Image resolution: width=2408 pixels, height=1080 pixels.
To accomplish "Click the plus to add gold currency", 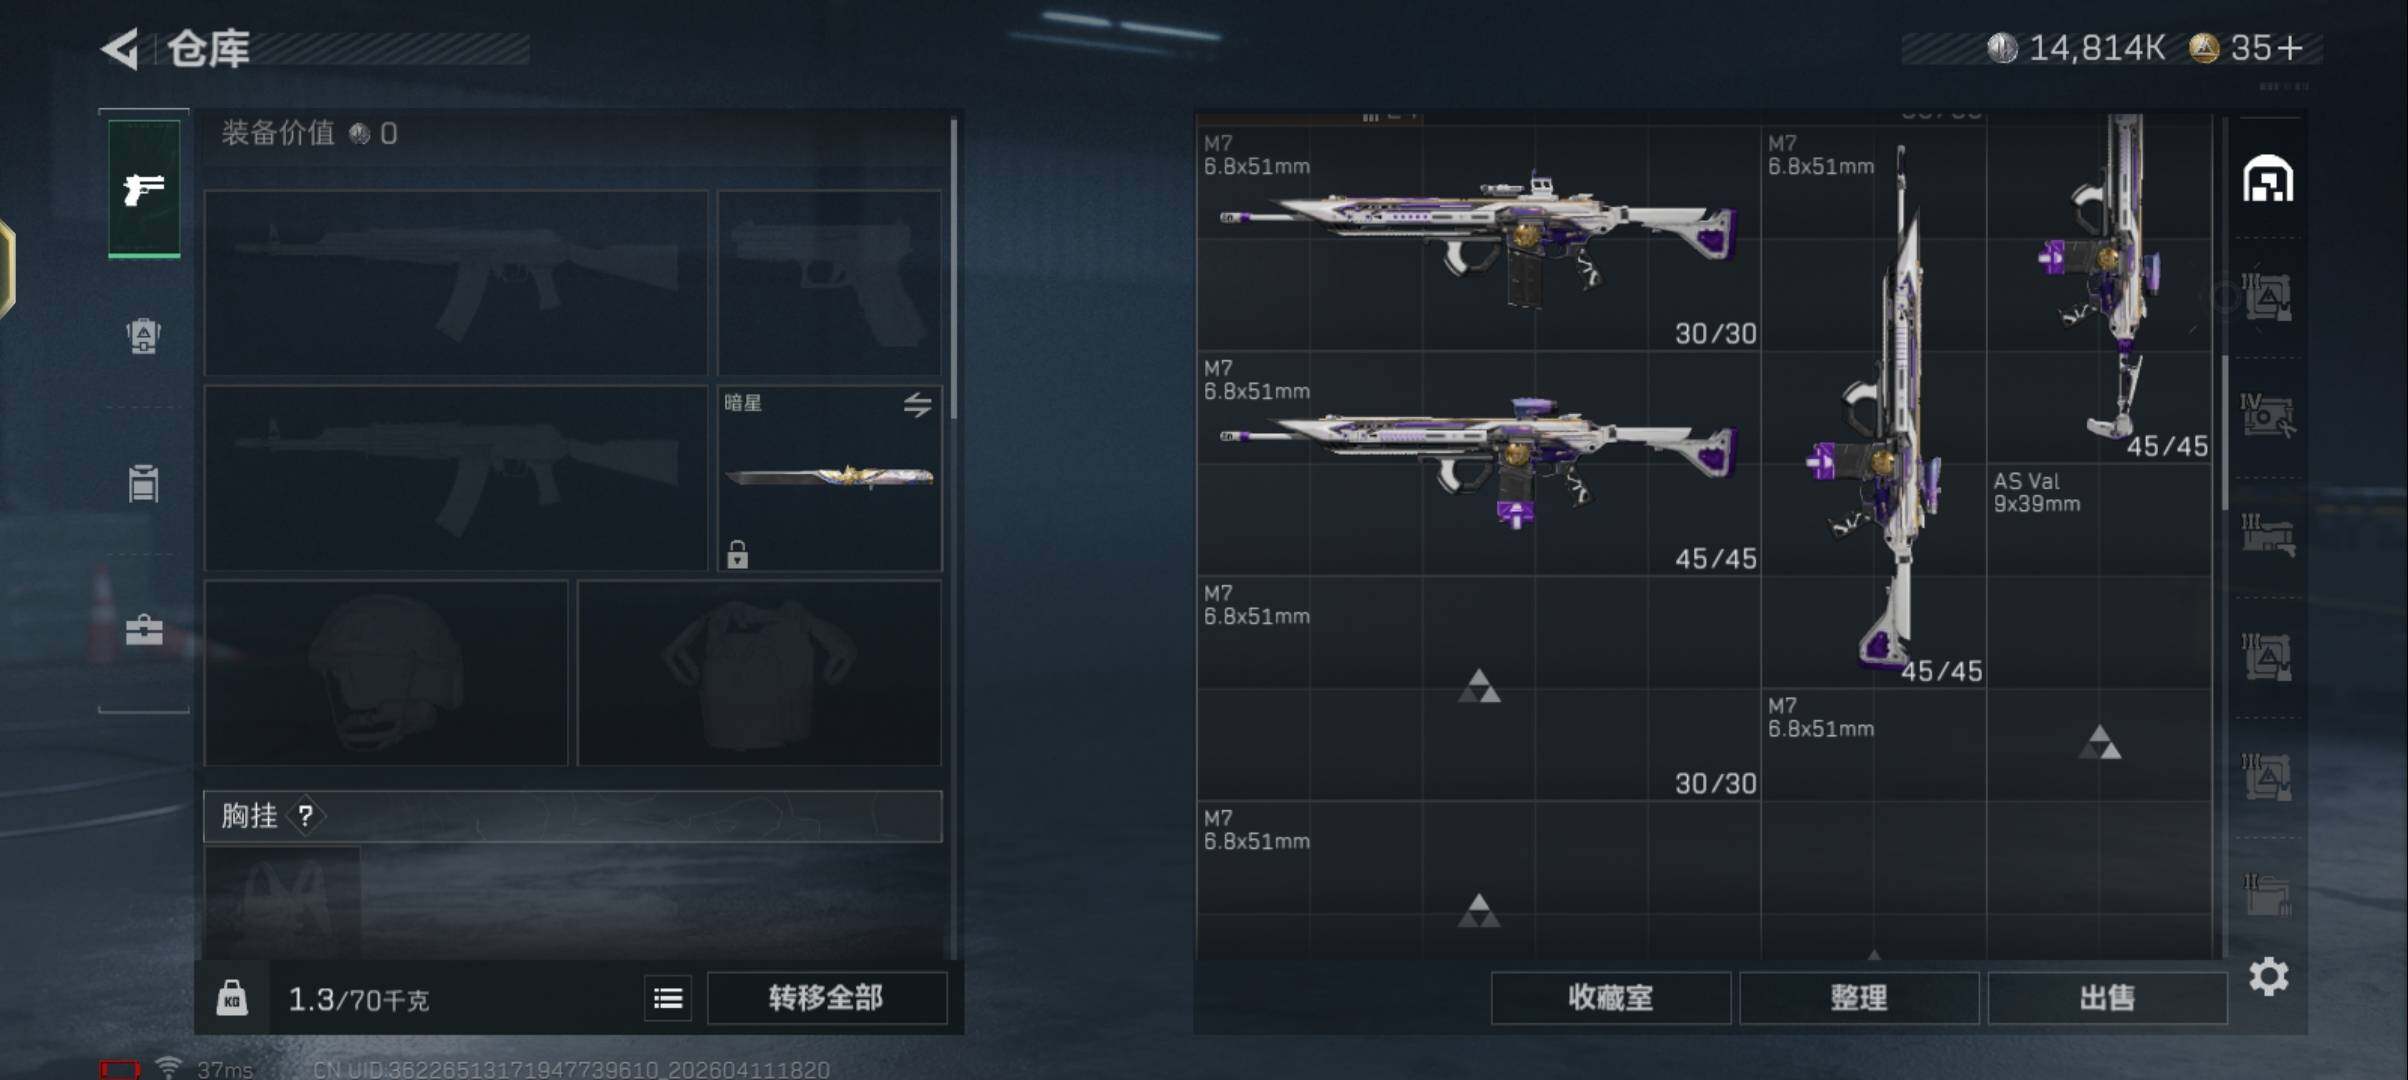I will point(2290,47).
